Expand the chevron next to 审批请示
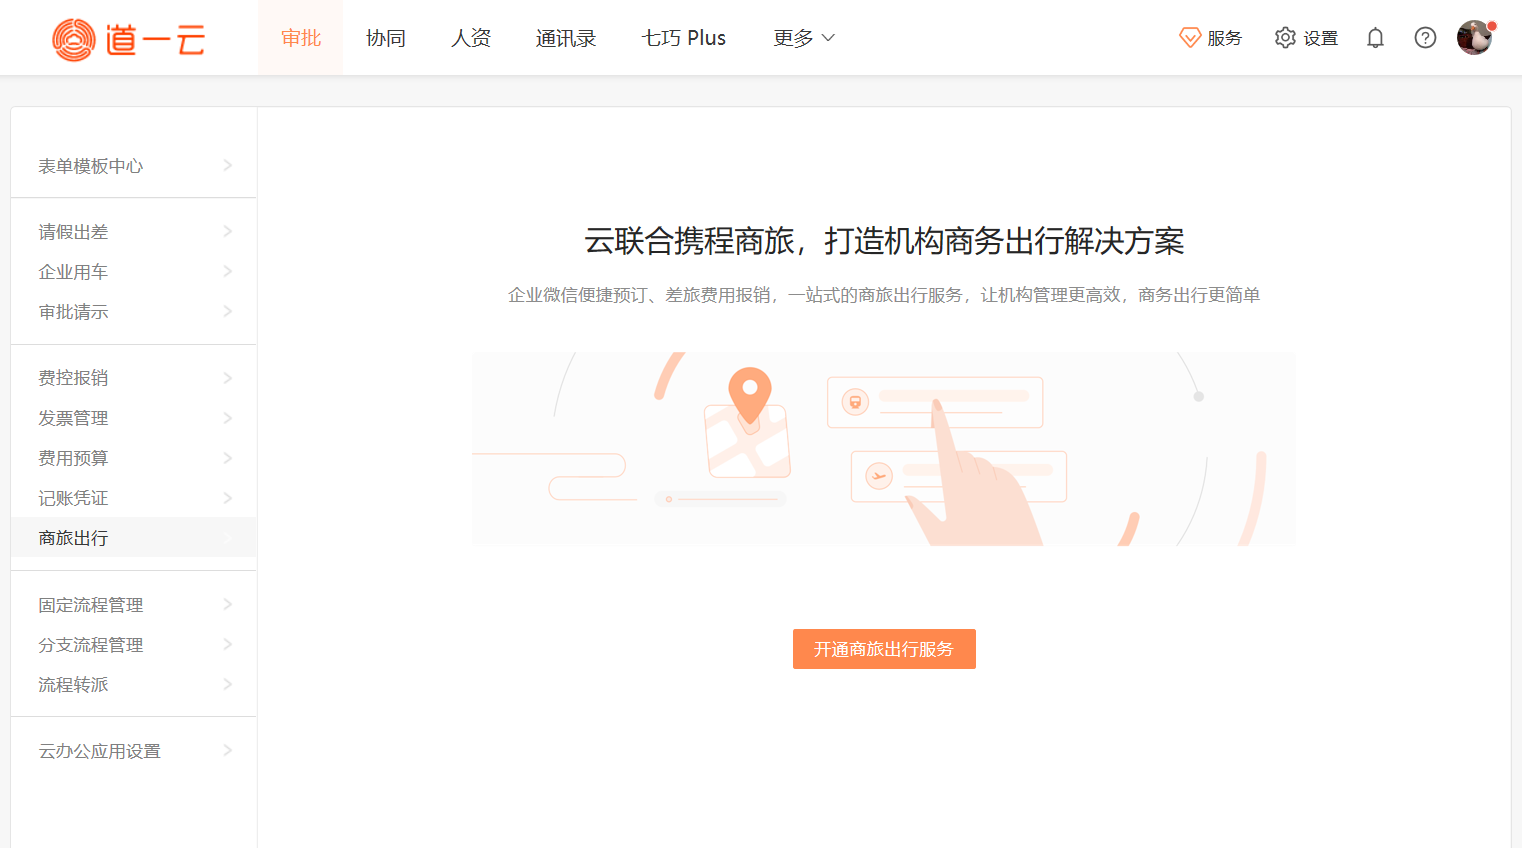Image resolution: width=1522 pixels, height=848 pixels. [x=228, y=311]
